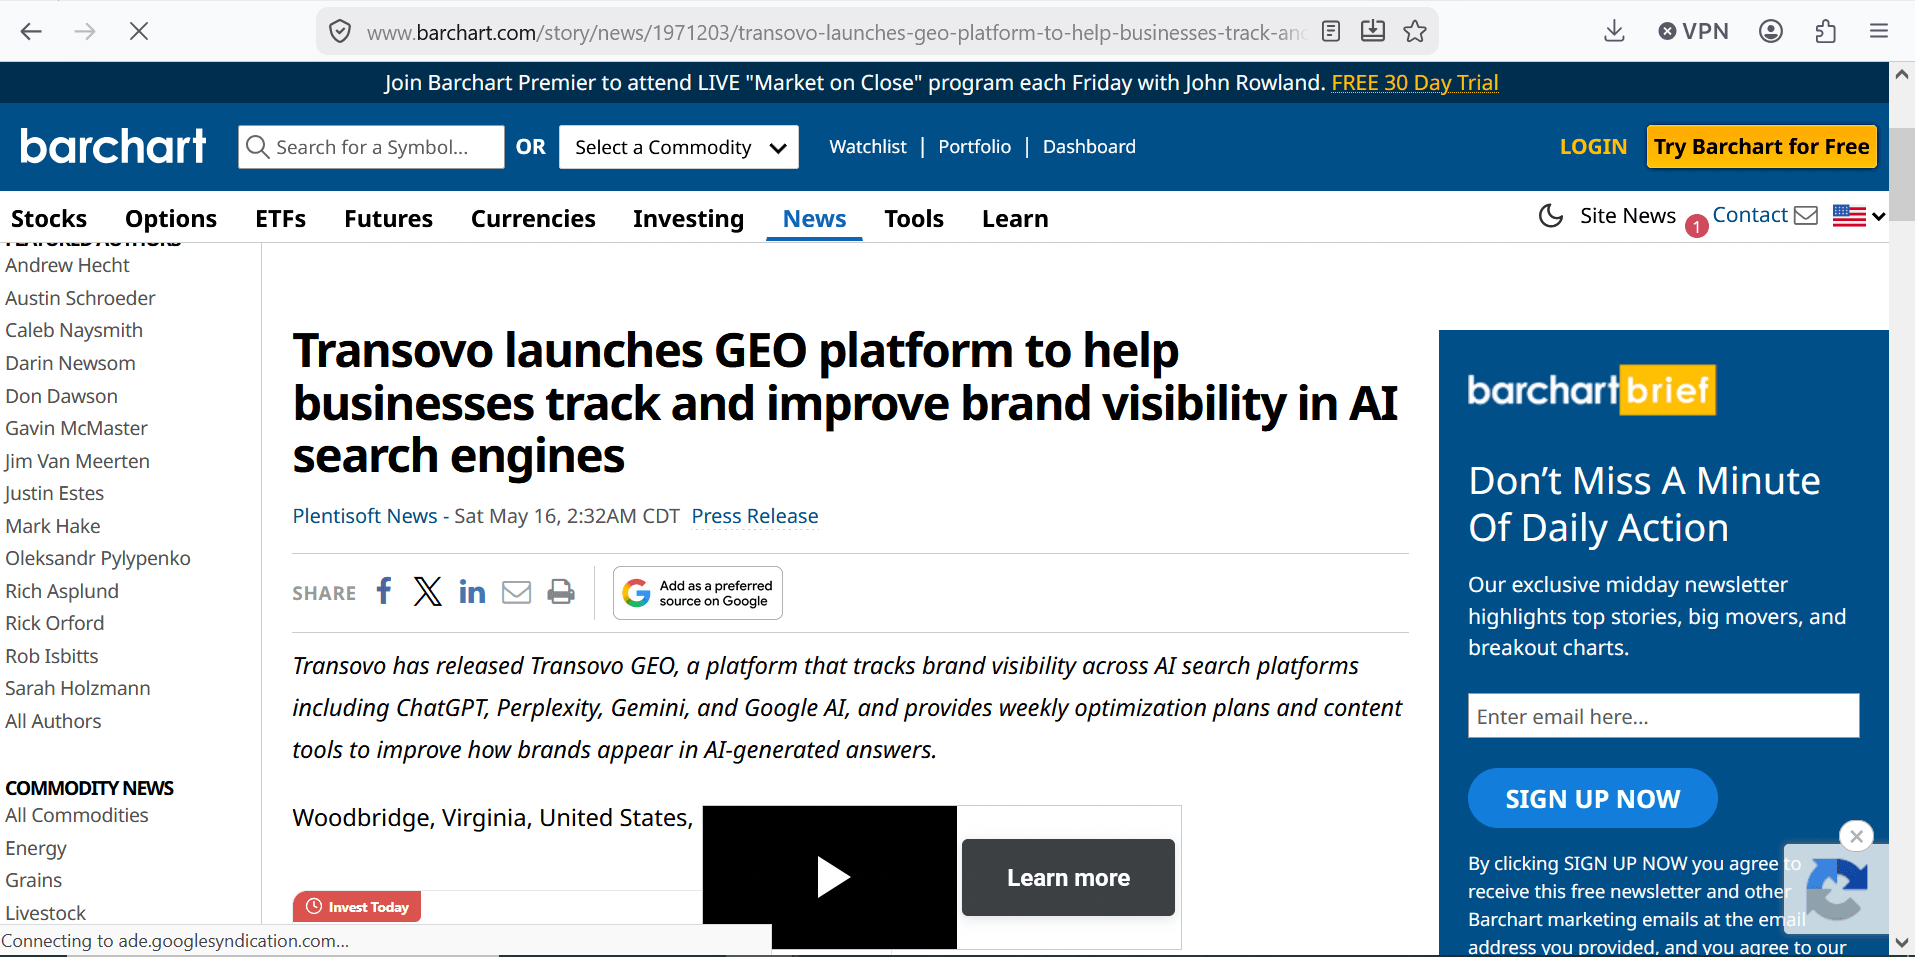Share article by email
The width and height of the screenshot is (1915, 957).
[516, 593]
